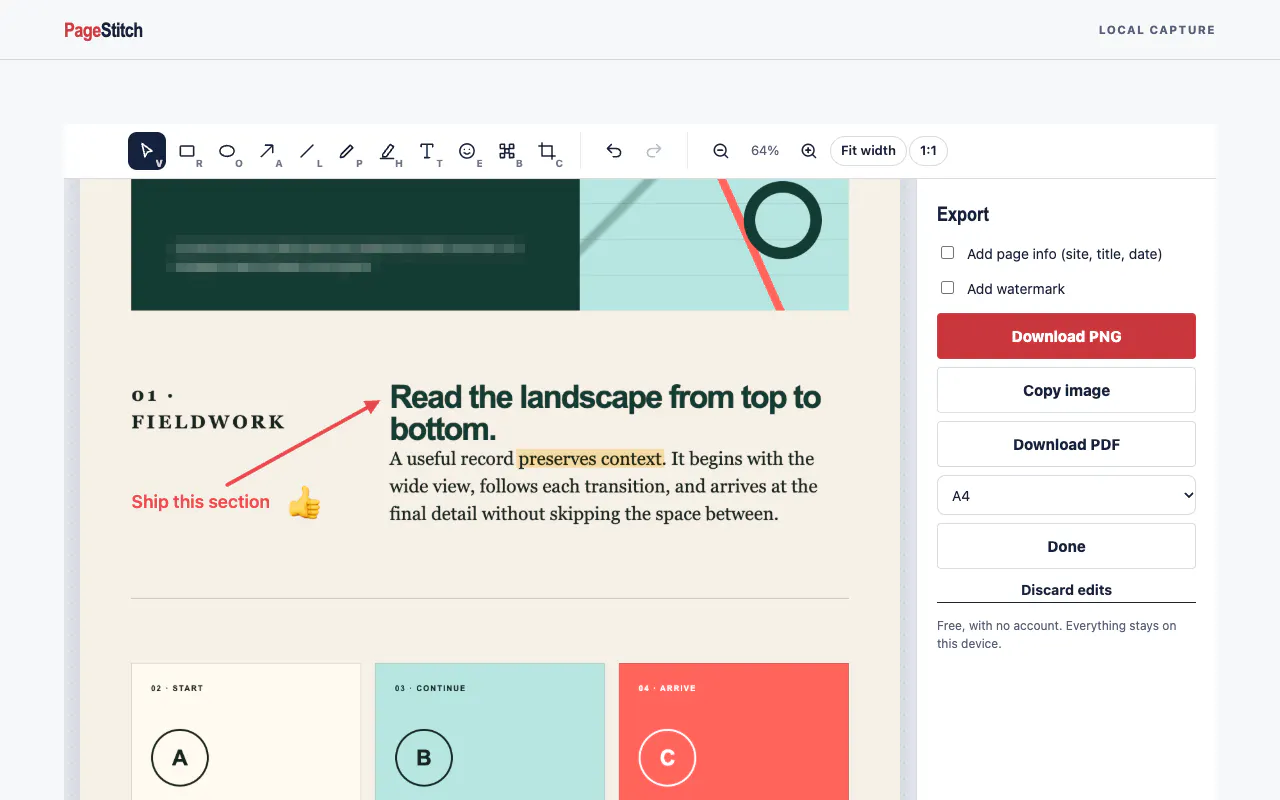
Task: Select the Line drawing tool
Action: click(307, 151)
